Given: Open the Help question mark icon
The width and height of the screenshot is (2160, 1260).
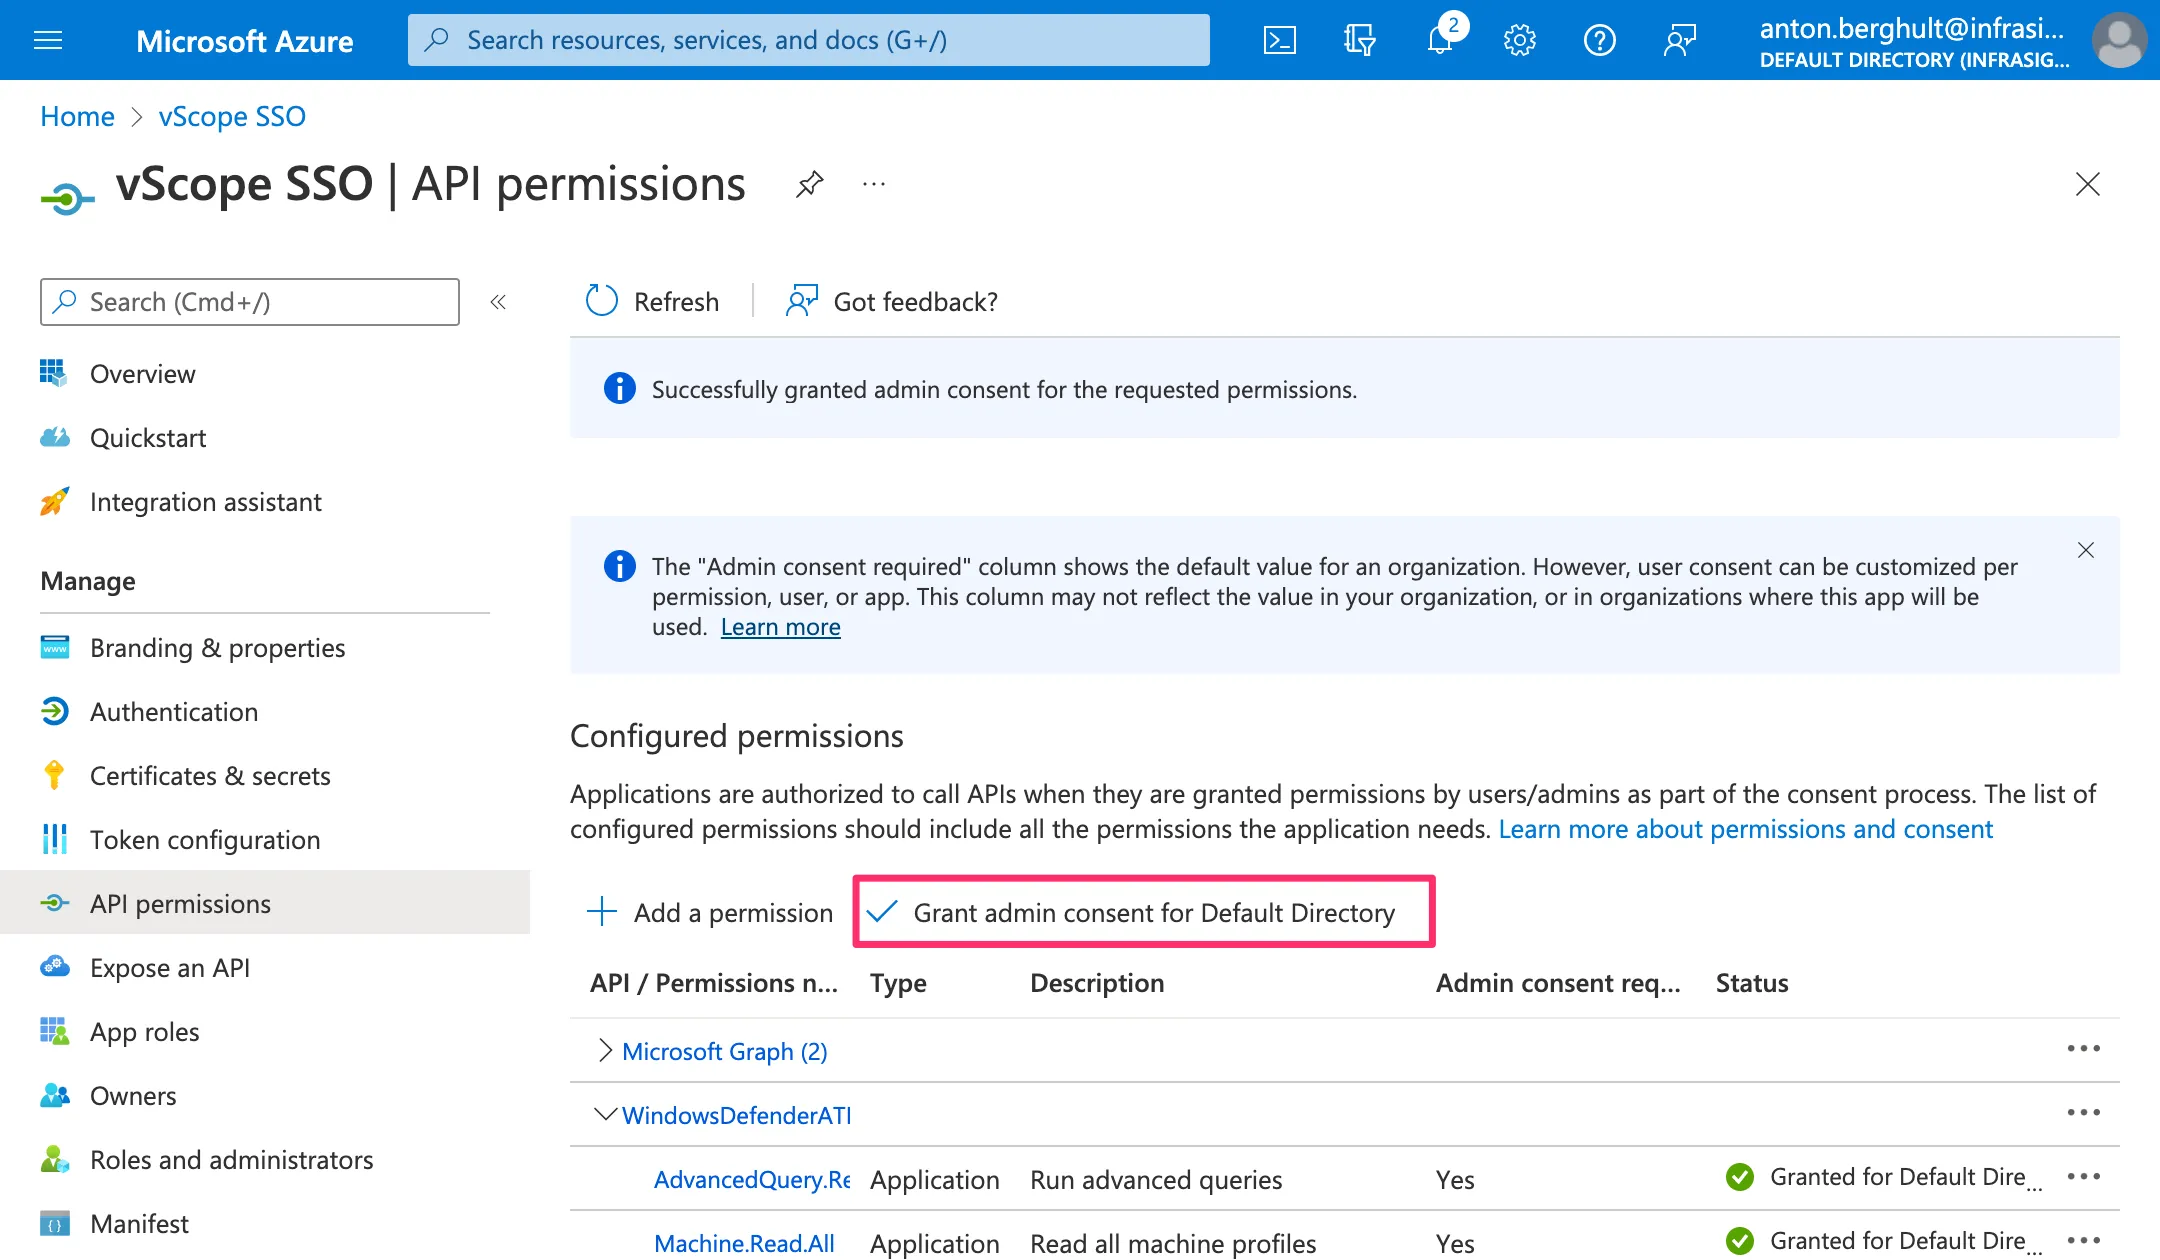Looking at the screenshot, I should click(1600, 40).
